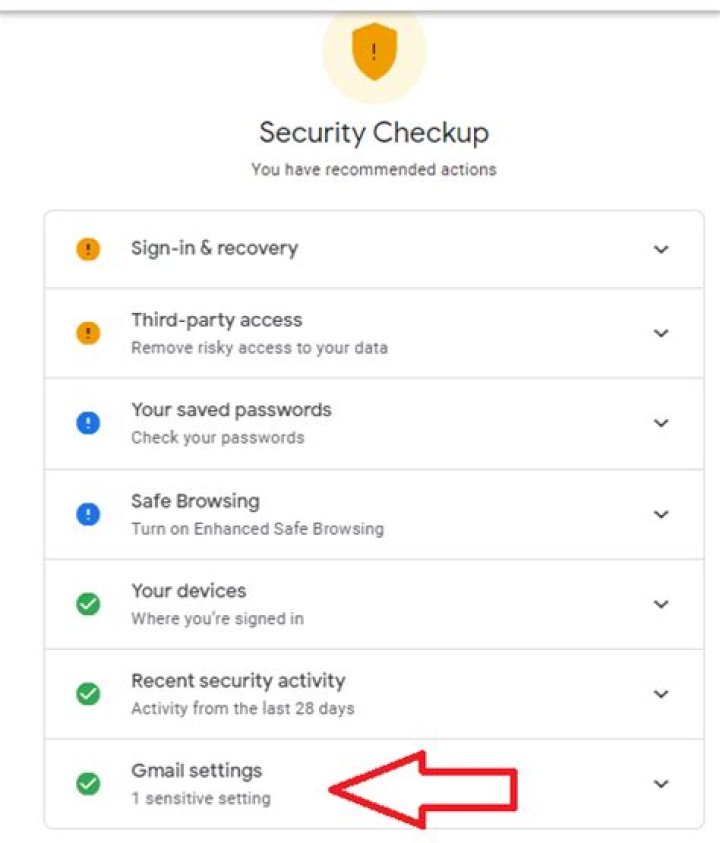Select the green check icon for Recent security activity
720x843 pixels.
tap(88, 693)
